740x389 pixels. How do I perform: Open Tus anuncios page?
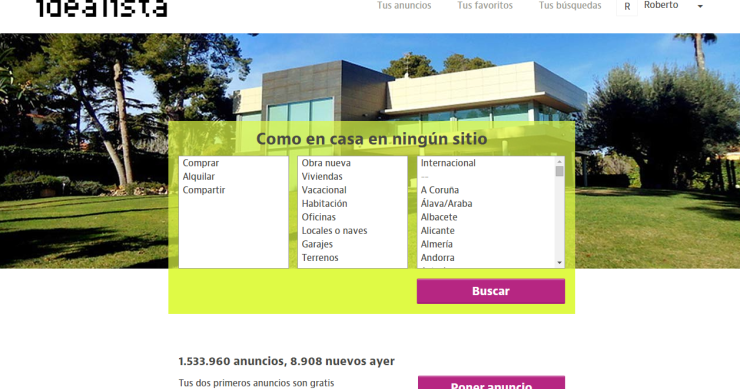(x=404, y=5)
